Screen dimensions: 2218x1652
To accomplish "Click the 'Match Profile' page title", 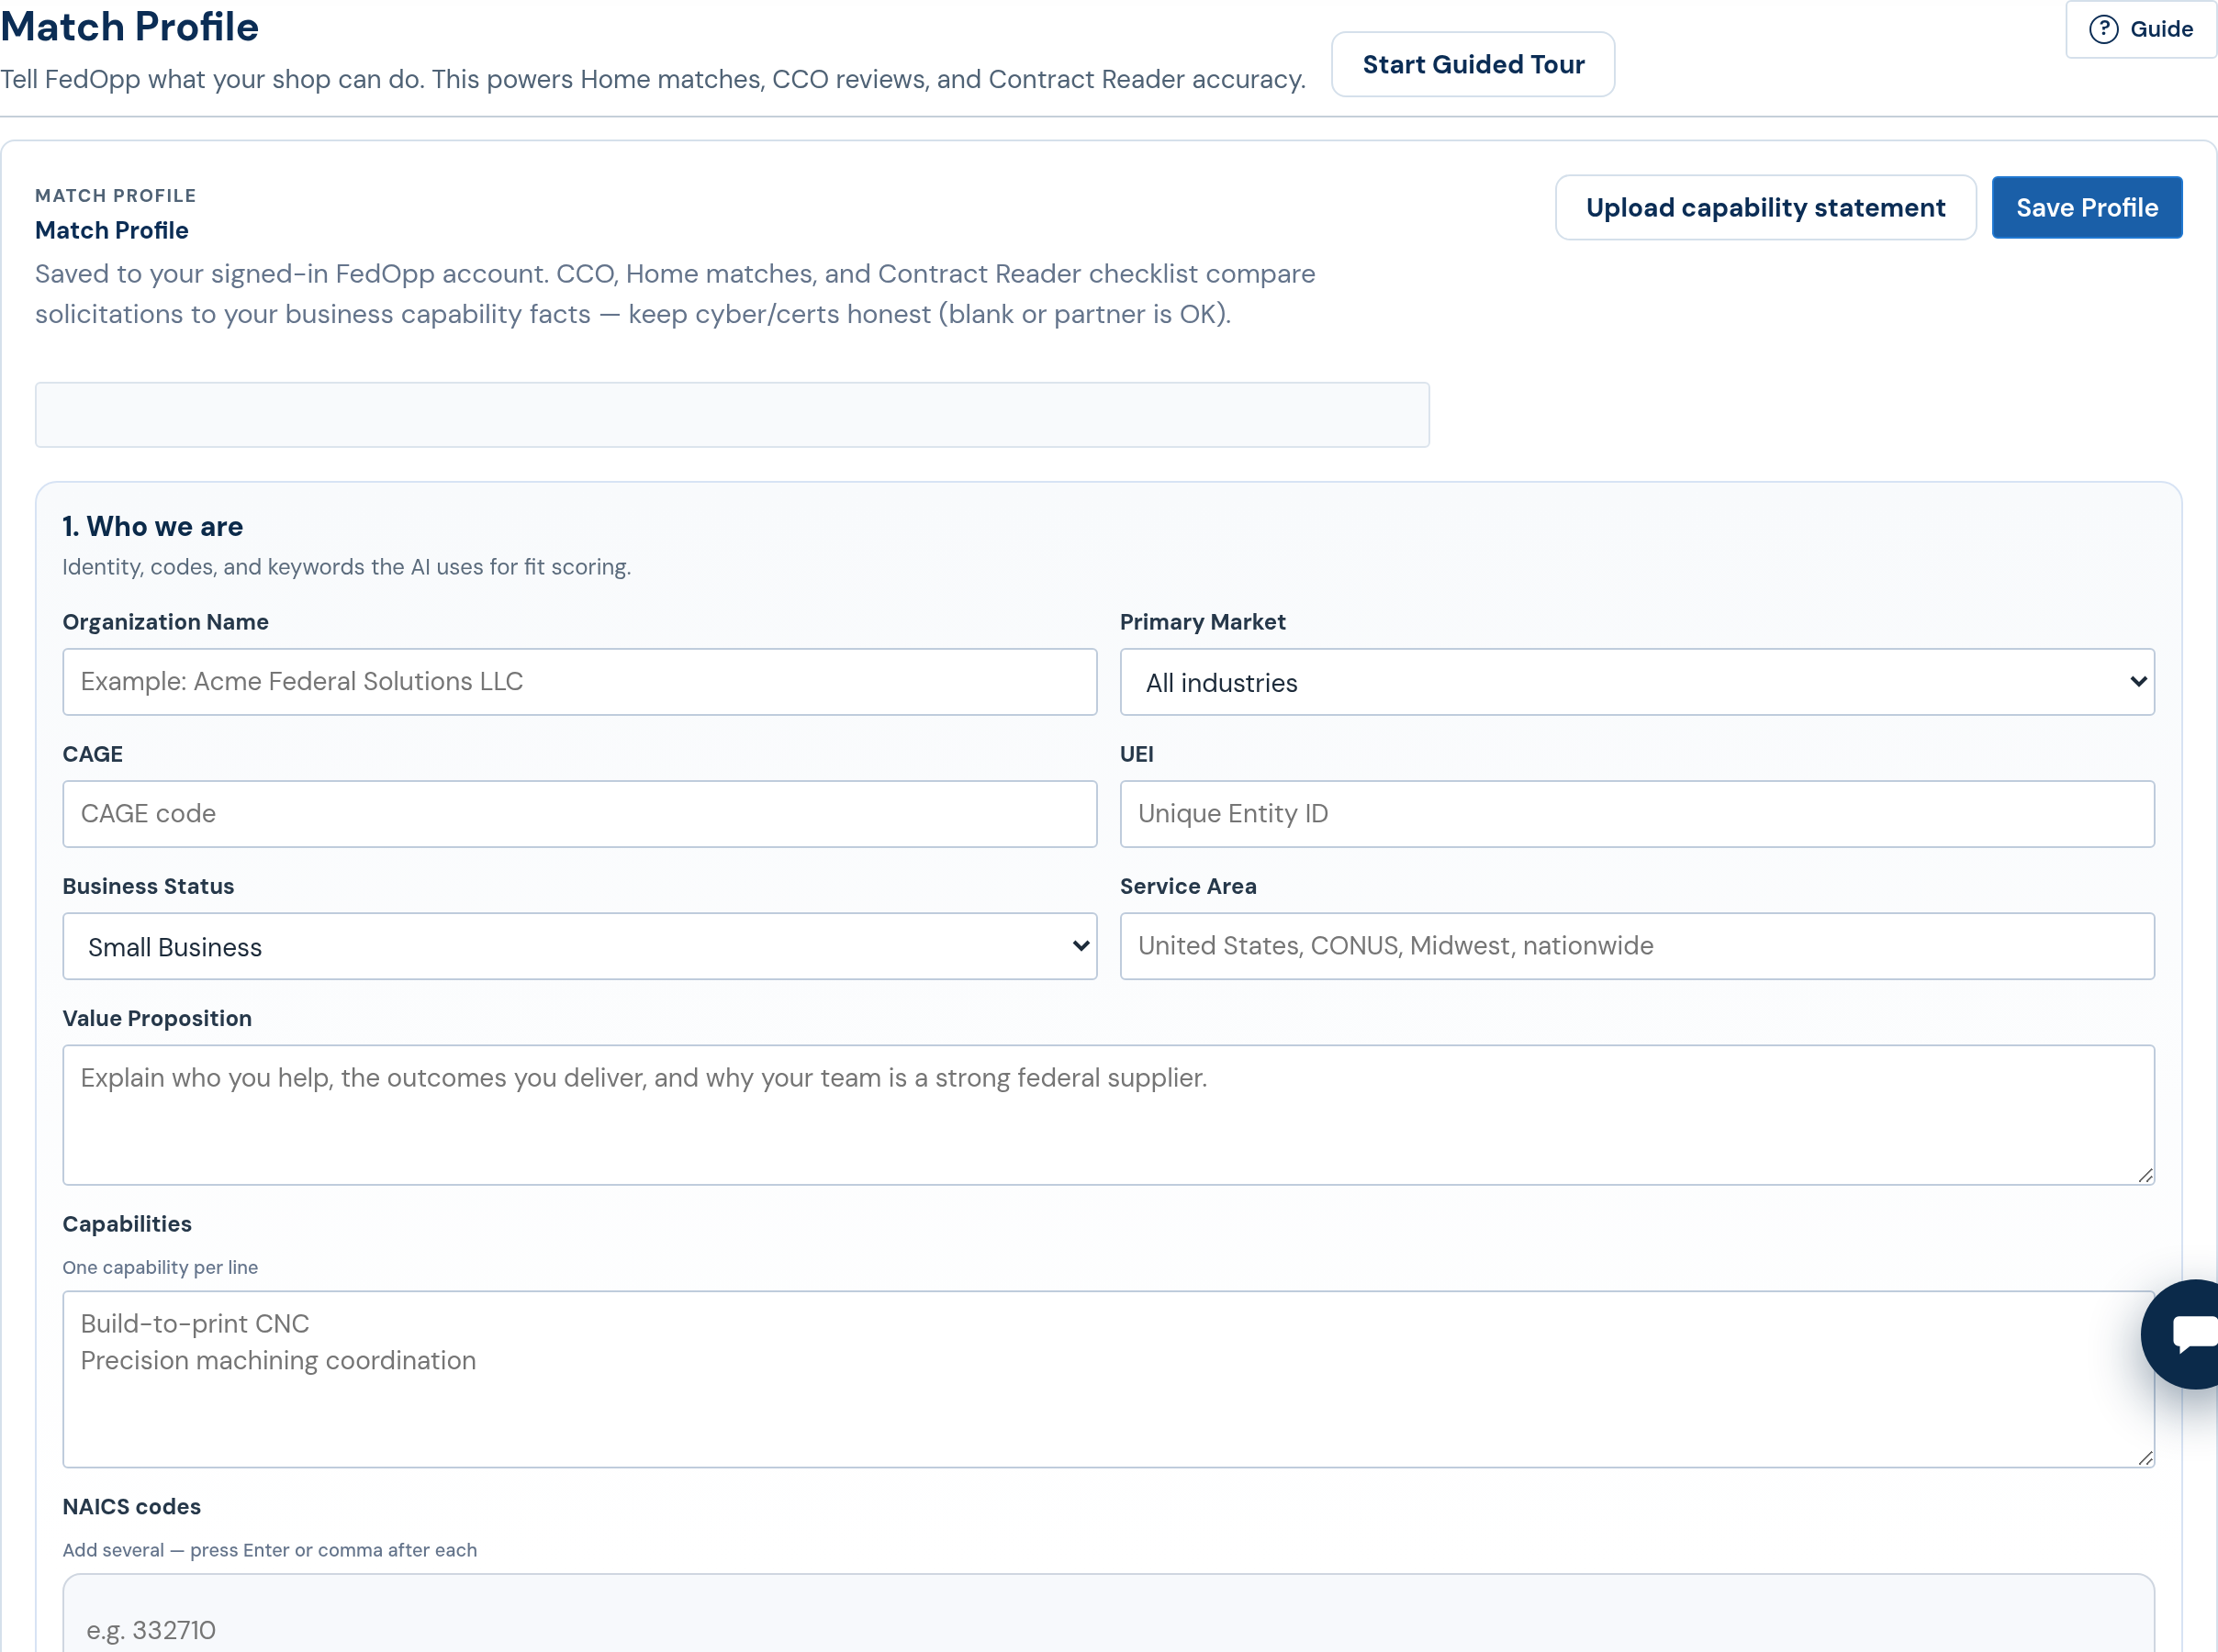I will (130, 26).
